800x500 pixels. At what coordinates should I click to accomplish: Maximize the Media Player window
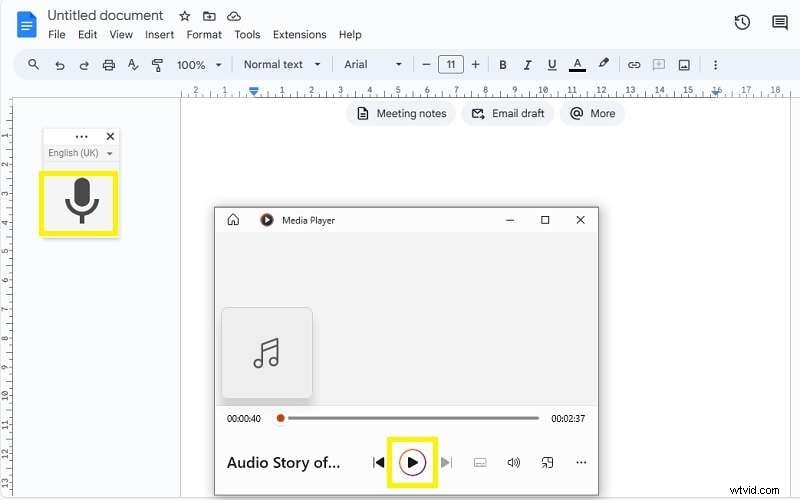click(545, 220)
